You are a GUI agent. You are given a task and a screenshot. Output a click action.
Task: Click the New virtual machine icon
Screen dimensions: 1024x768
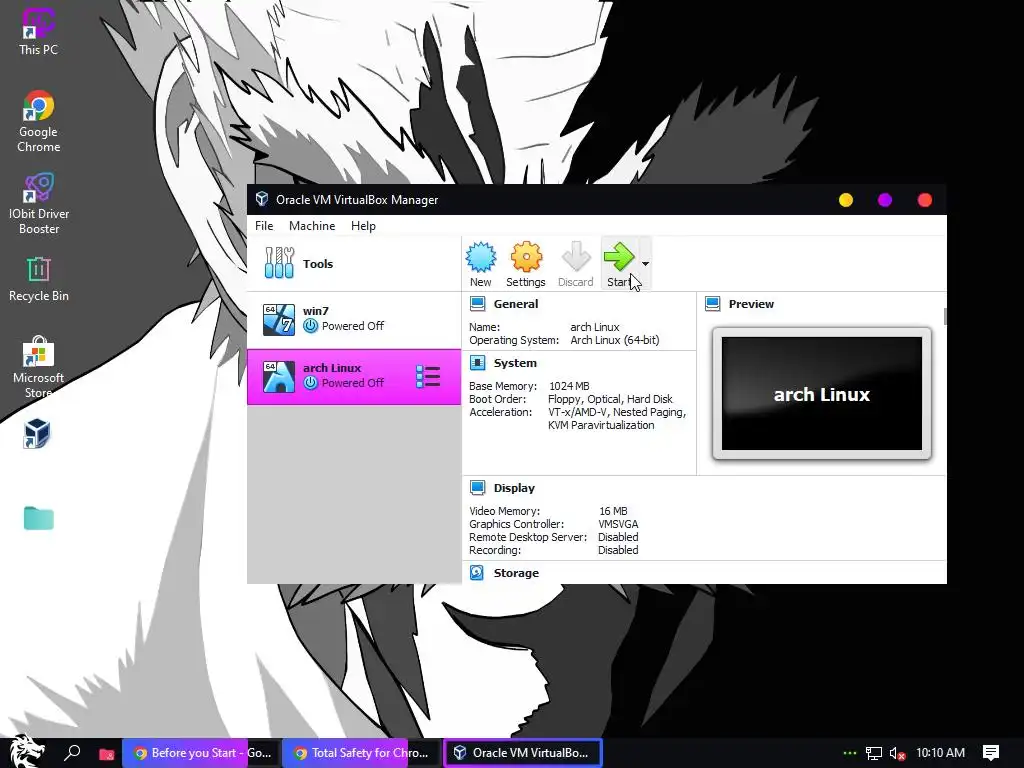coord(481,257)
